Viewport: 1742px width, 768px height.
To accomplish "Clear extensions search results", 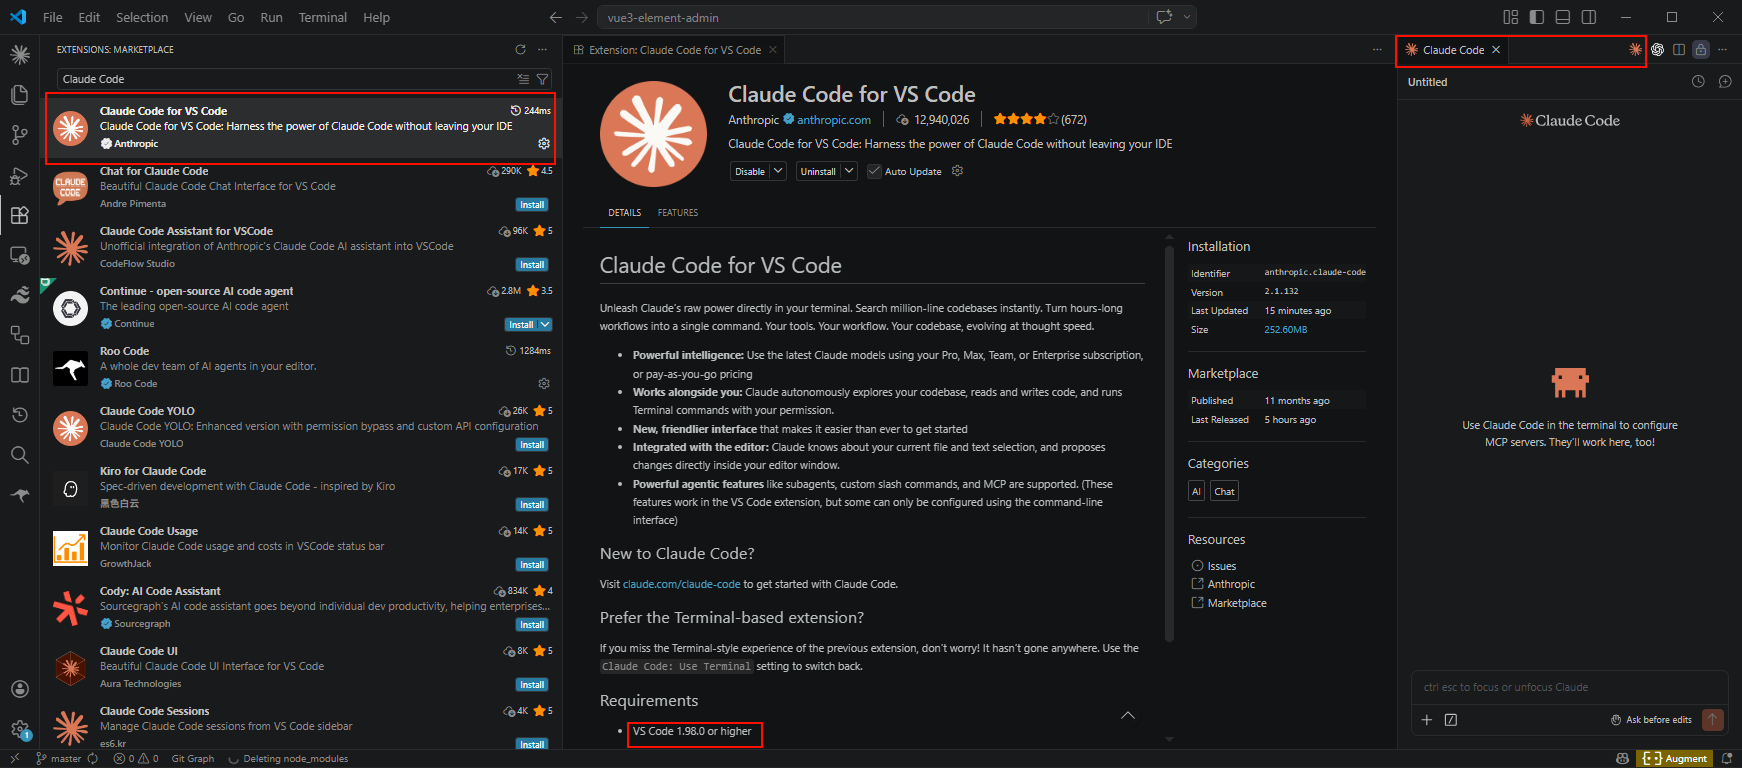I will click(x=523, y=79).
